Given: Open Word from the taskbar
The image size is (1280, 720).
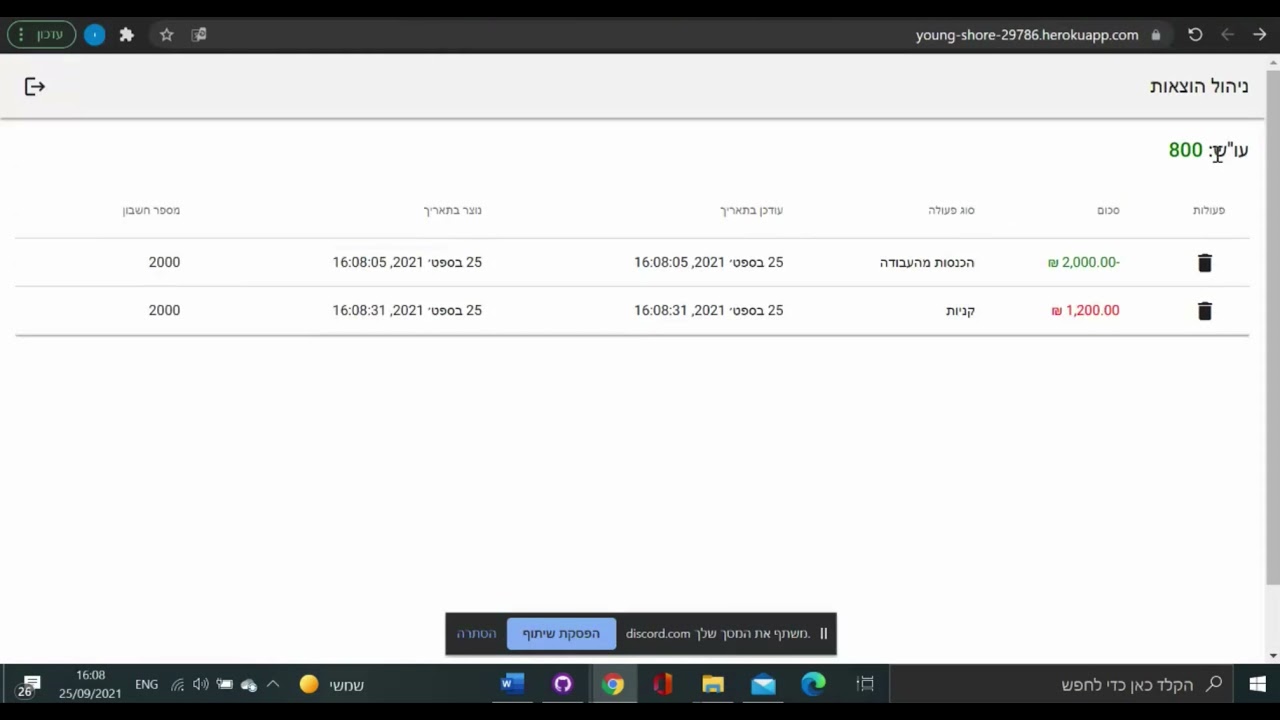Looking at the screenshot, I should [x=512, y=685].
